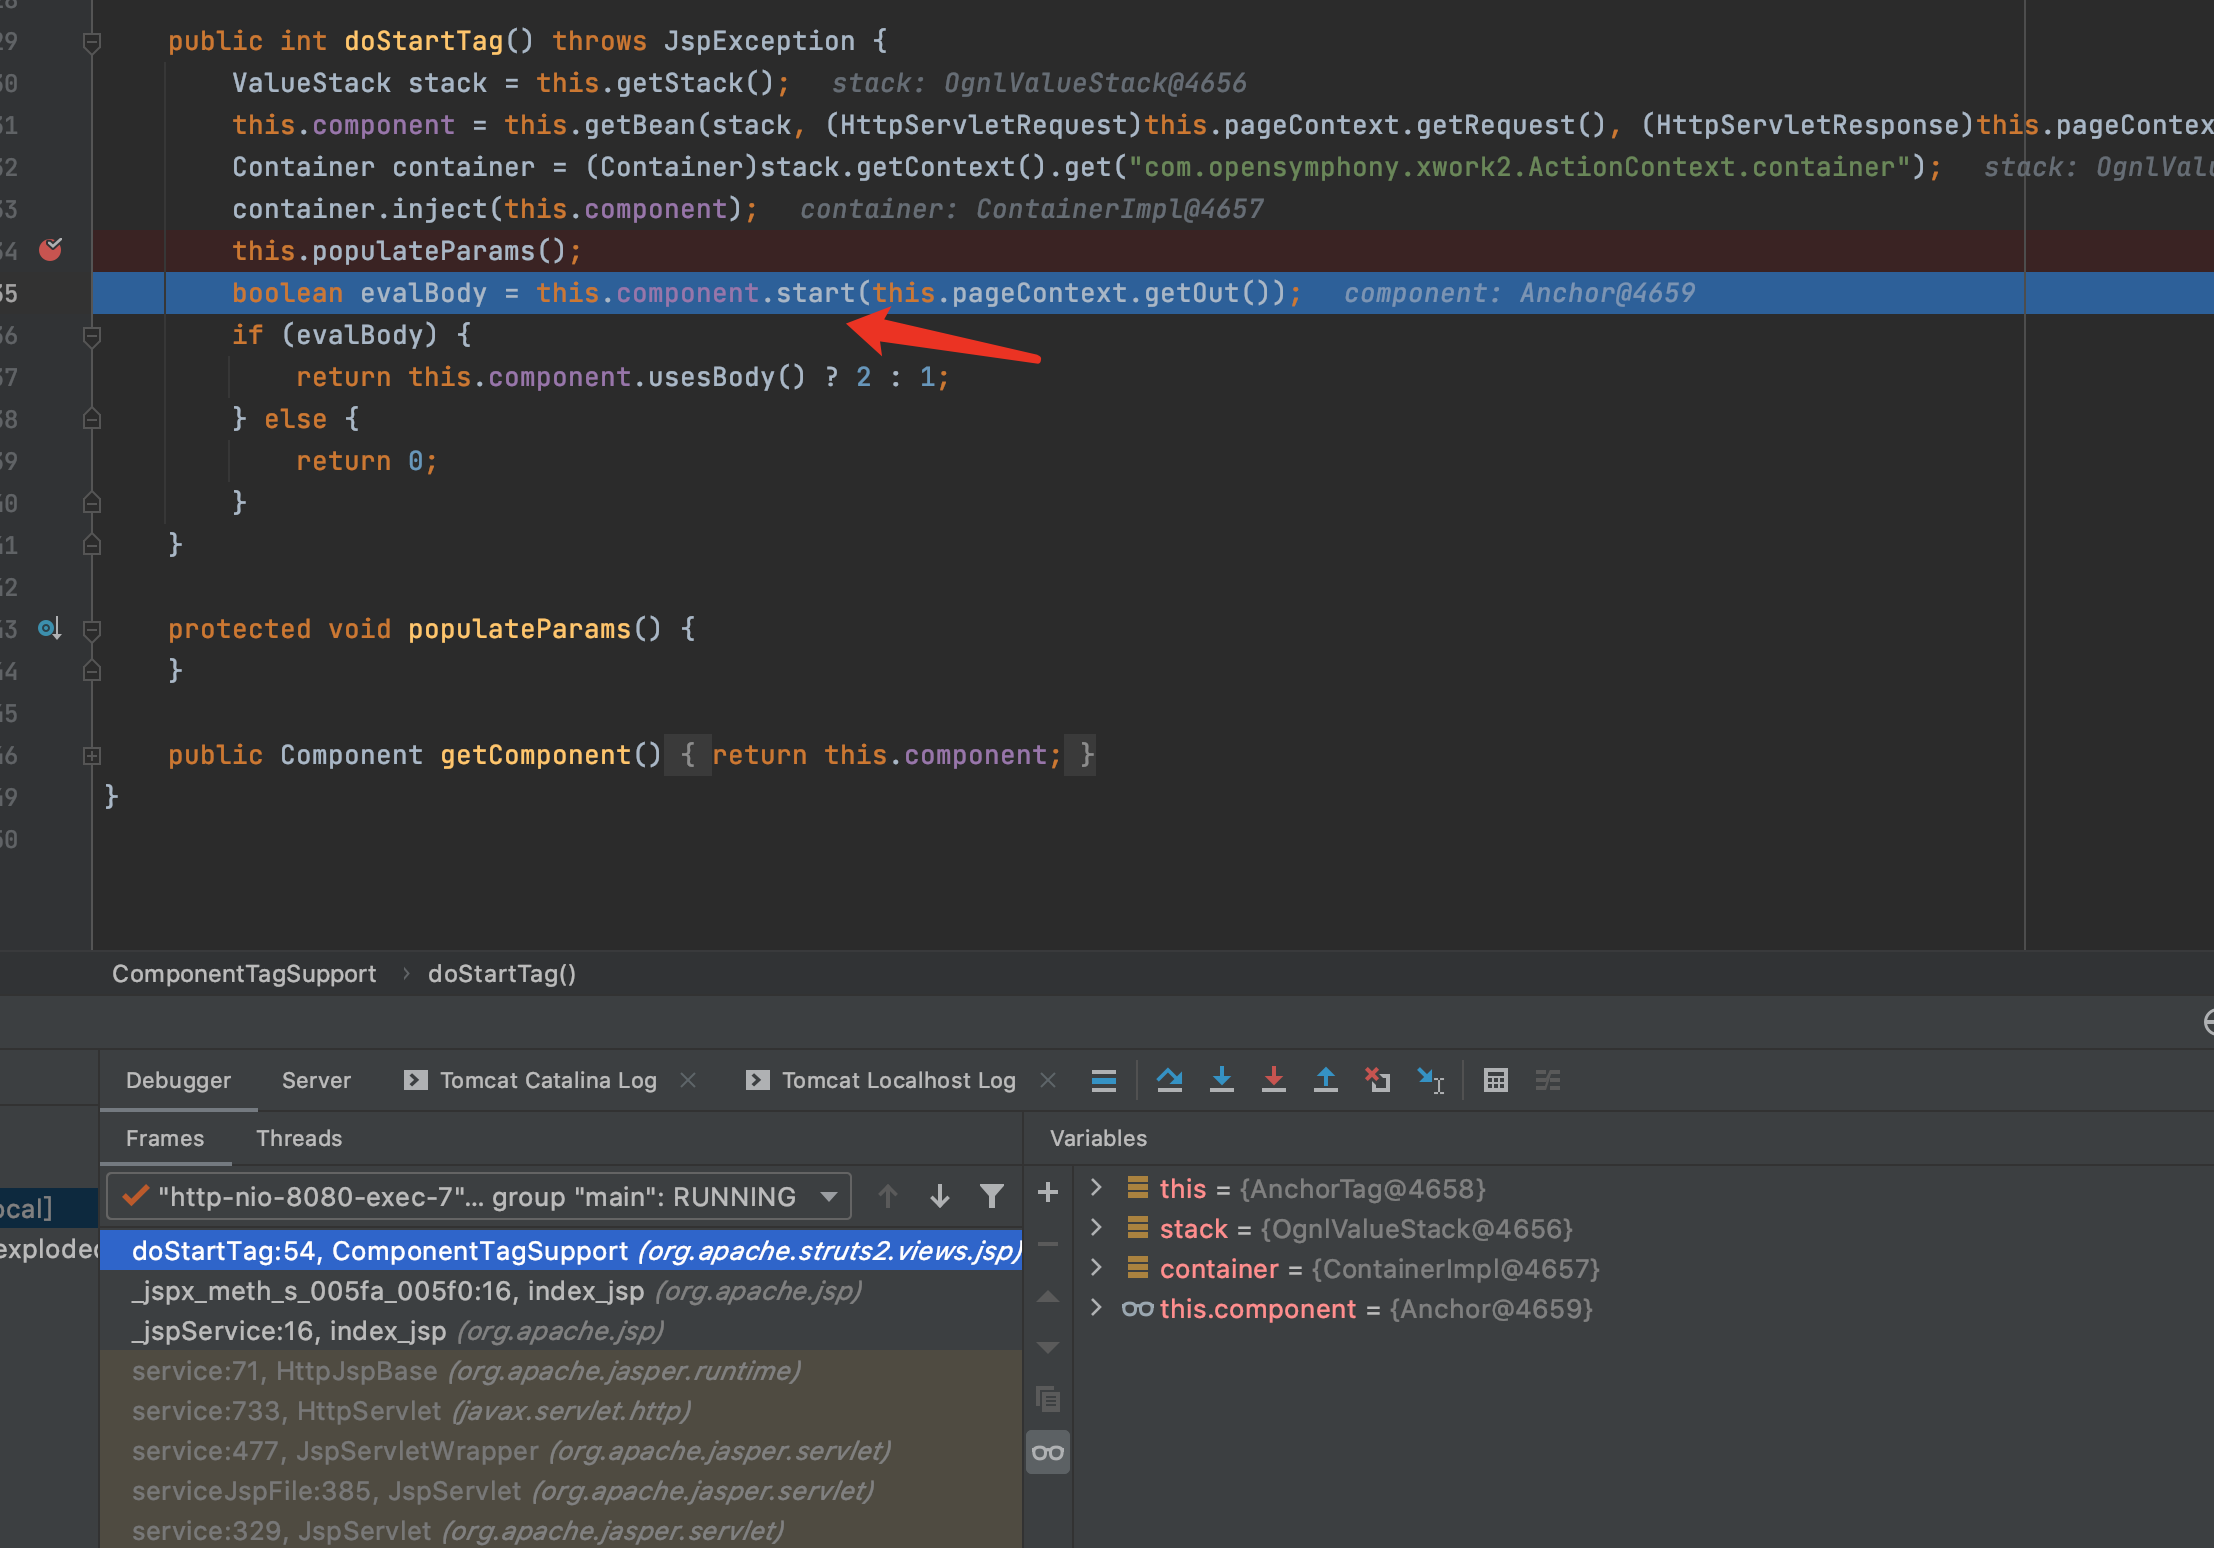Click inline hint 'stack: OgnlValueStack@4656'

pos(1039,83)
